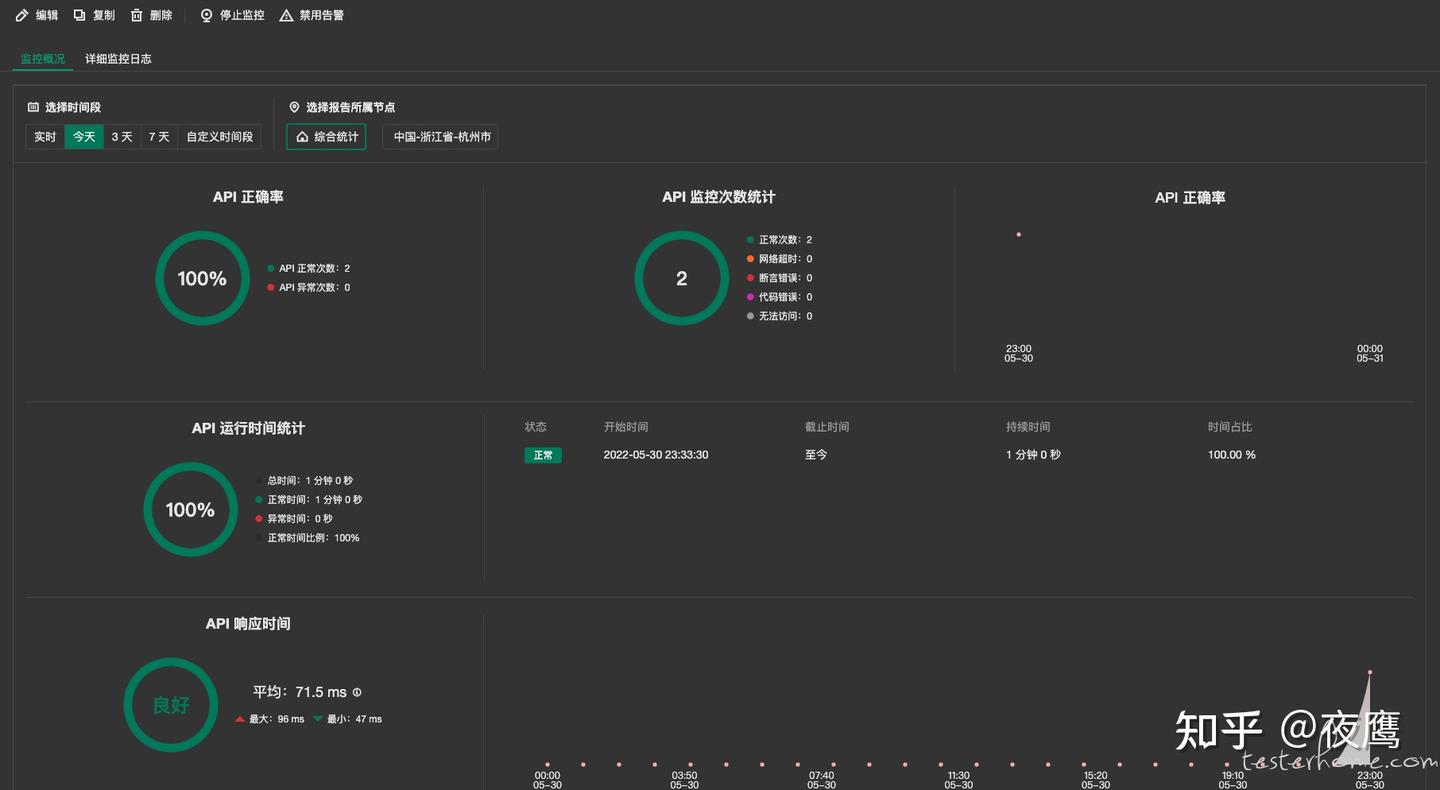Image resolution: width=1440 pixels, height=790 pixels.
Task: Click 持续时间 column header
Action: pos(1028,427)
